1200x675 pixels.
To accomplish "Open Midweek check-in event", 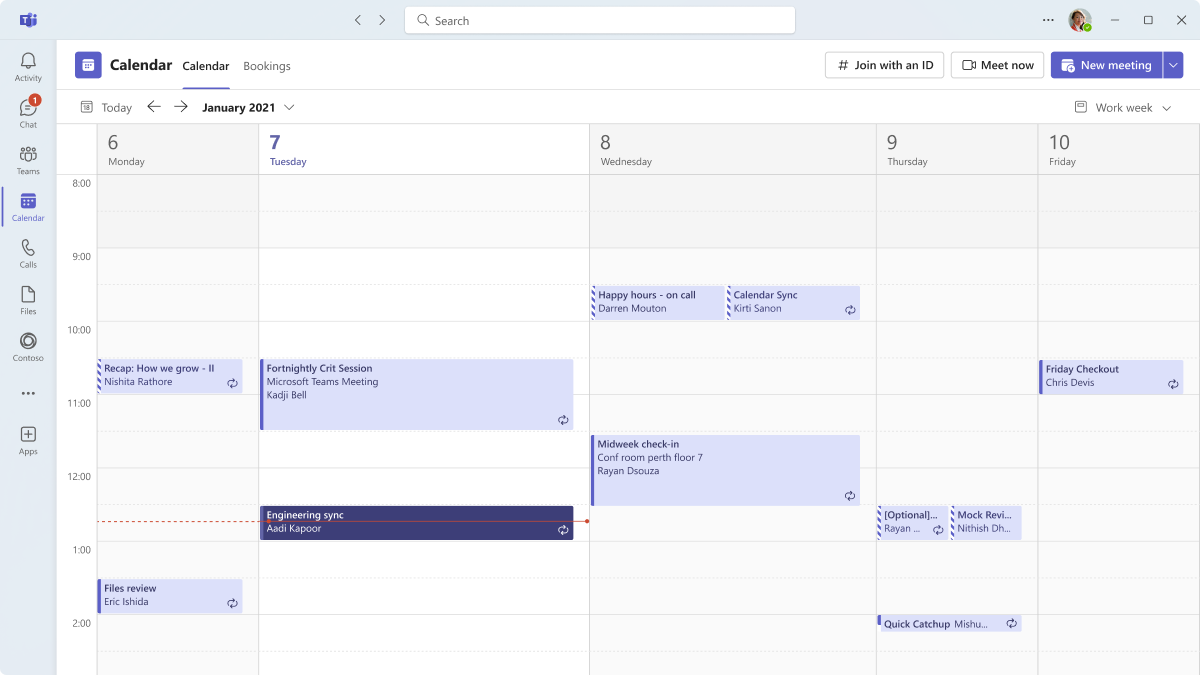I will click(726, 470).
